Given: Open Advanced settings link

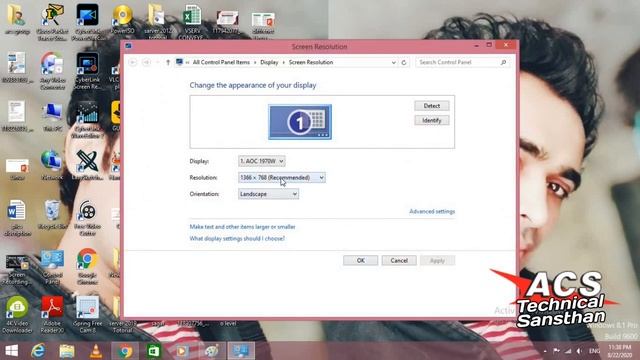Looking at the screenshot, I should point(432,211).
